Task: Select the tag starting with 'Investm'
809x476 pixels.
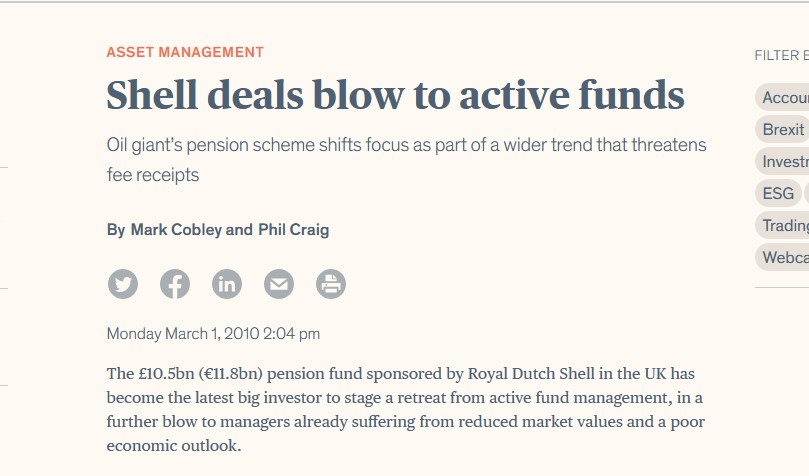Action: click(x=784, y=161)
